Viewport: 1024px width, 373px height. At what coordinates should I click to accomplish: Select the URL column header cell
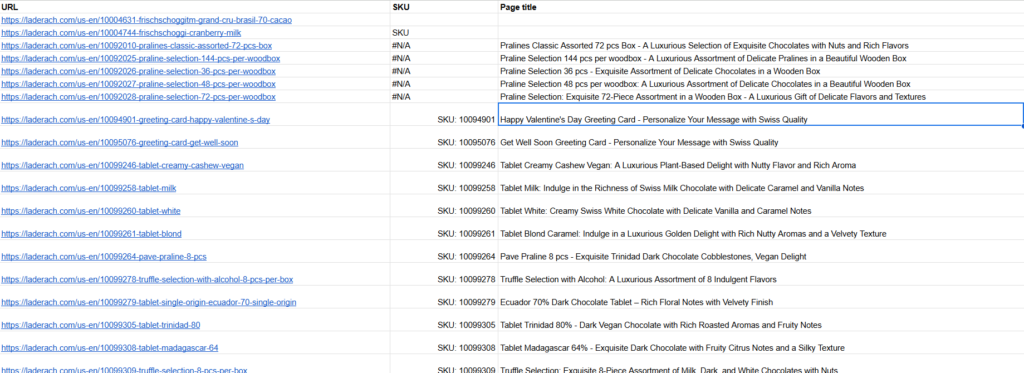click(195, 7)
